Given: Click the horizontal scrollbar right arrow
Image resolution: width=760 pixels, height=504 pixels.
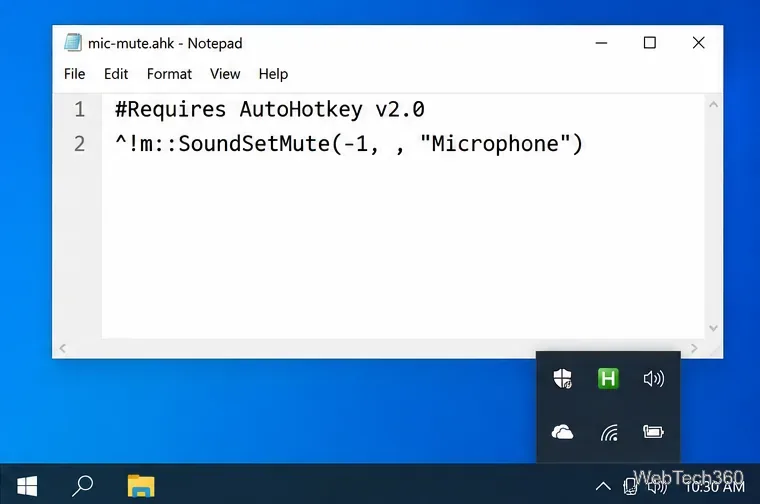Looking at the screenshot, I should [x=694, y=348].
